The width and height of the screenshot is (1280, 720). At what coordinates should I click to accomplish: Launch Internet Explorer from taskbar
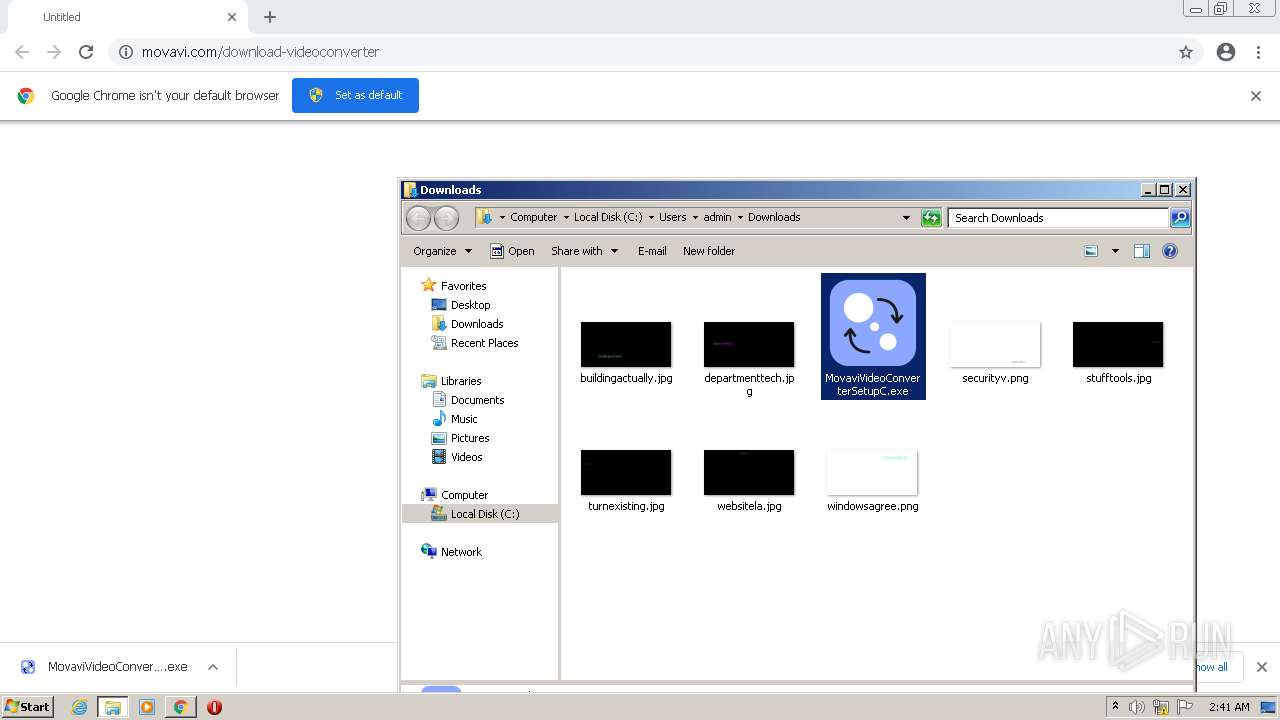[x=79, y=707]
